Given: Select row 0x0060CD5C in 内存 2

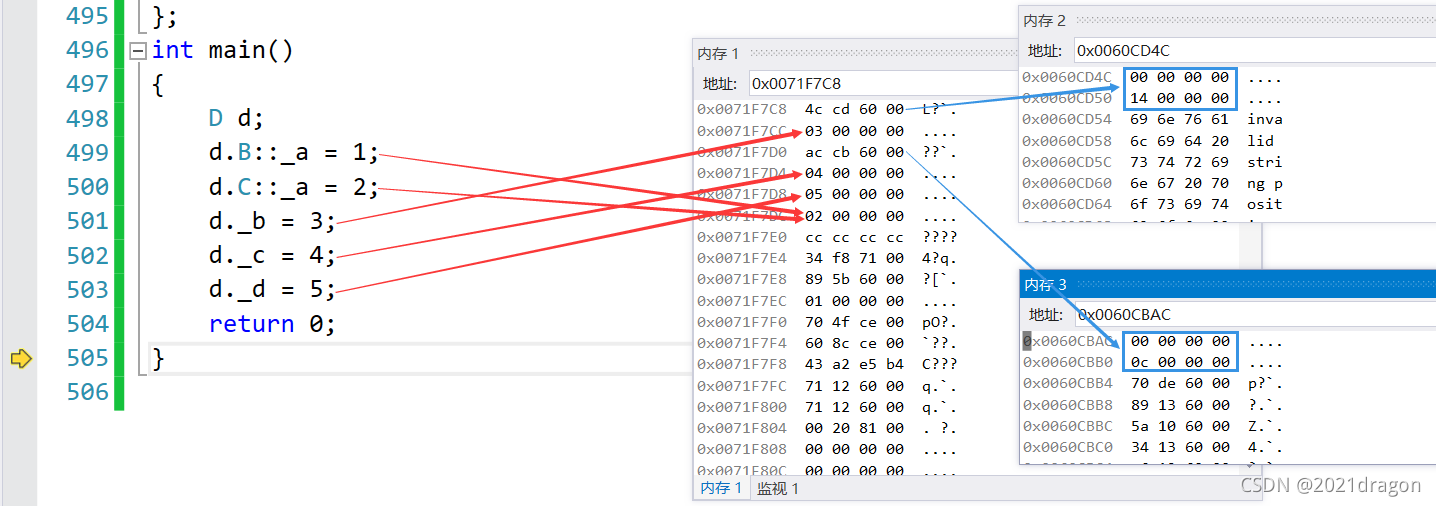Looking at the screenshot, I should (1153, 162).
